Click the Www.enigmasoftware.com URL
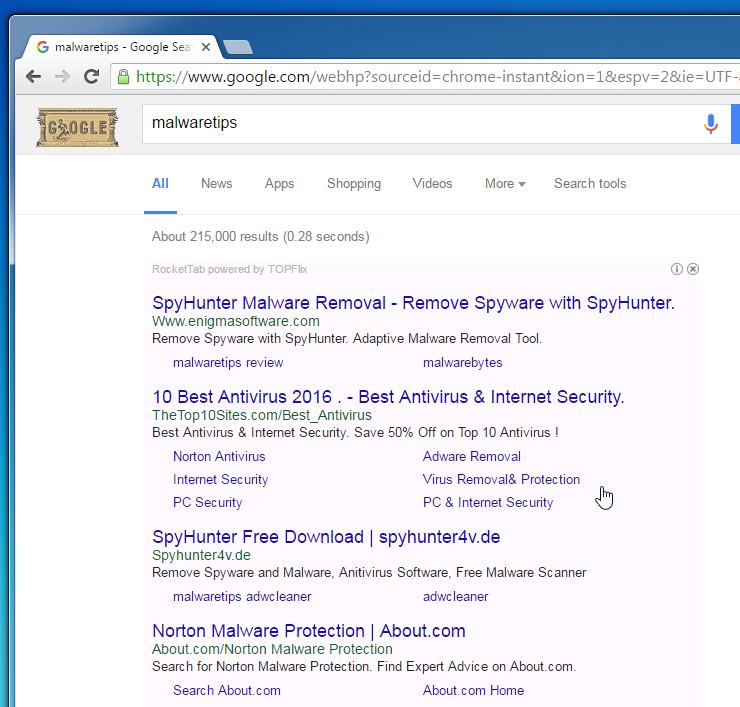Screen dimensions: 740x707 (235, 321)
